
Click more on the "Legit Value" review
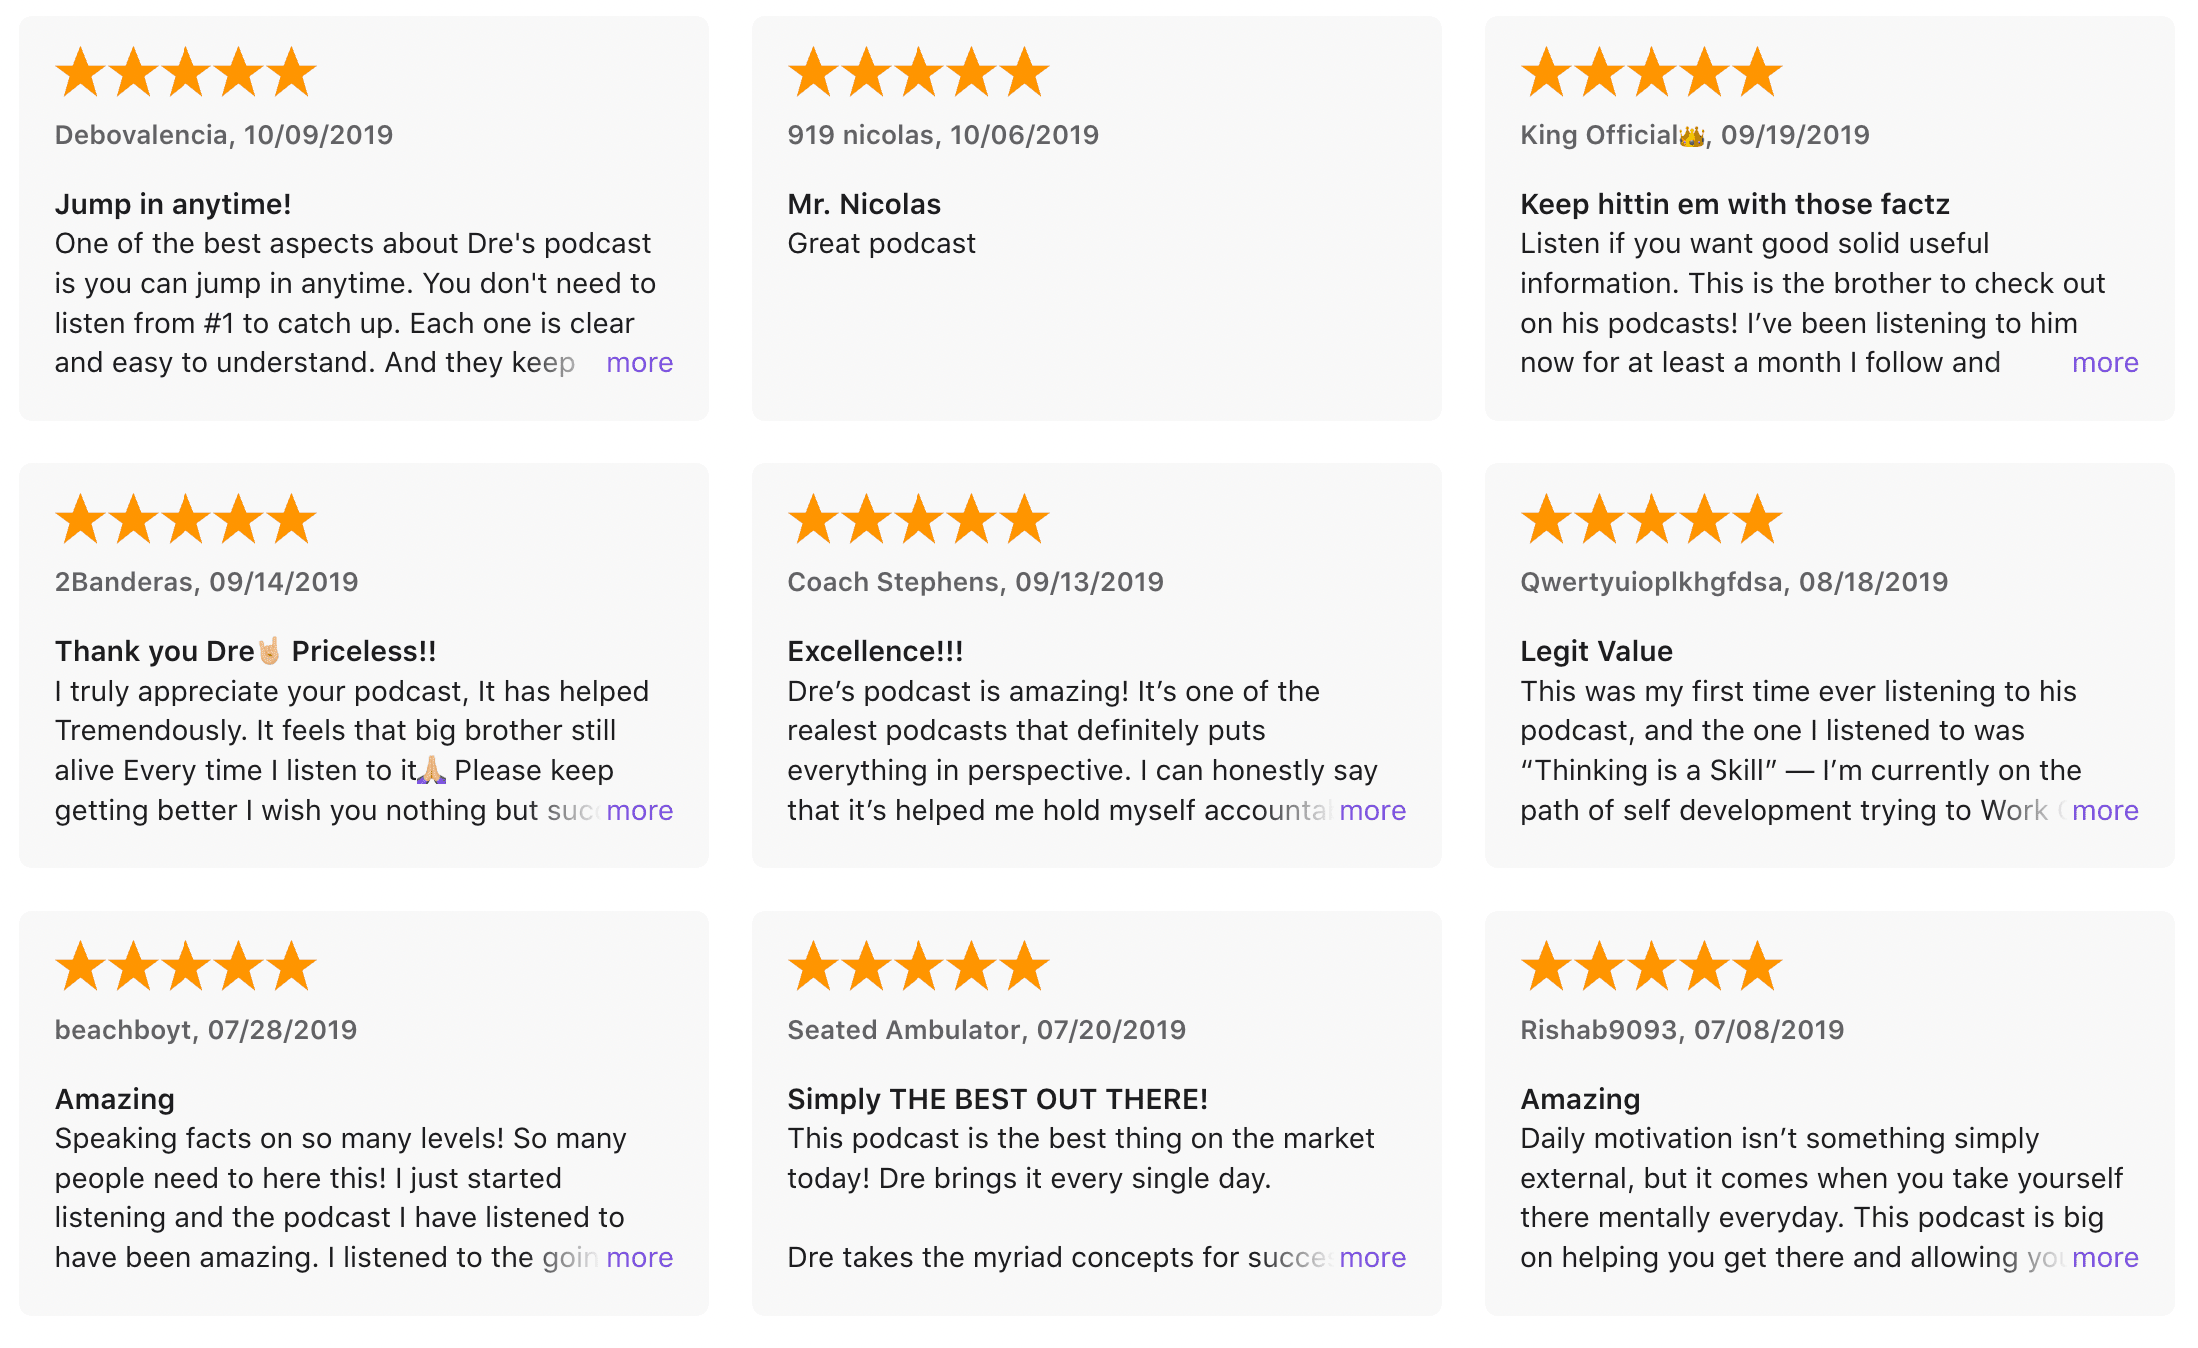pos(2105,810)
